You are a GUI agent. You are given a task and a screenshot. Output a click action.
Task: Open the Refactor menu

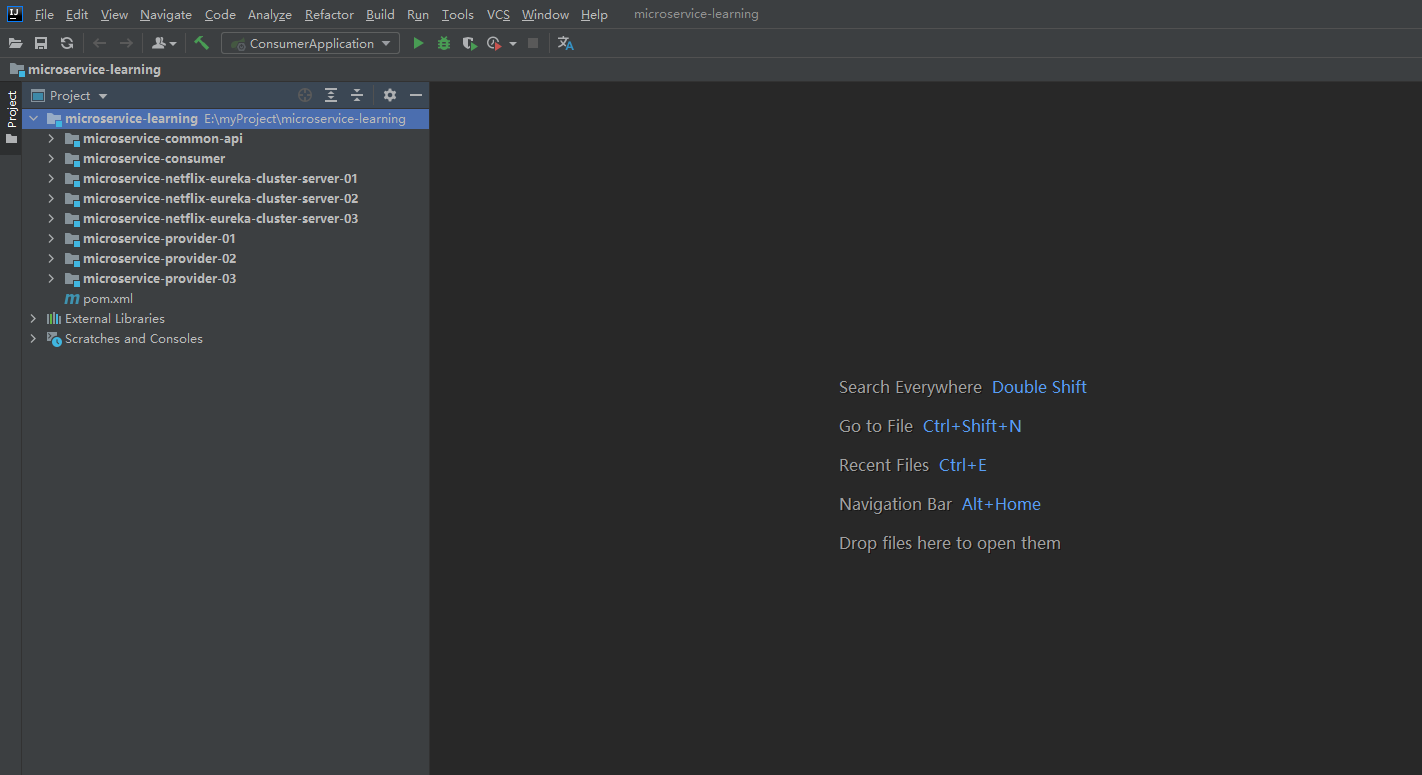[329, 14]
